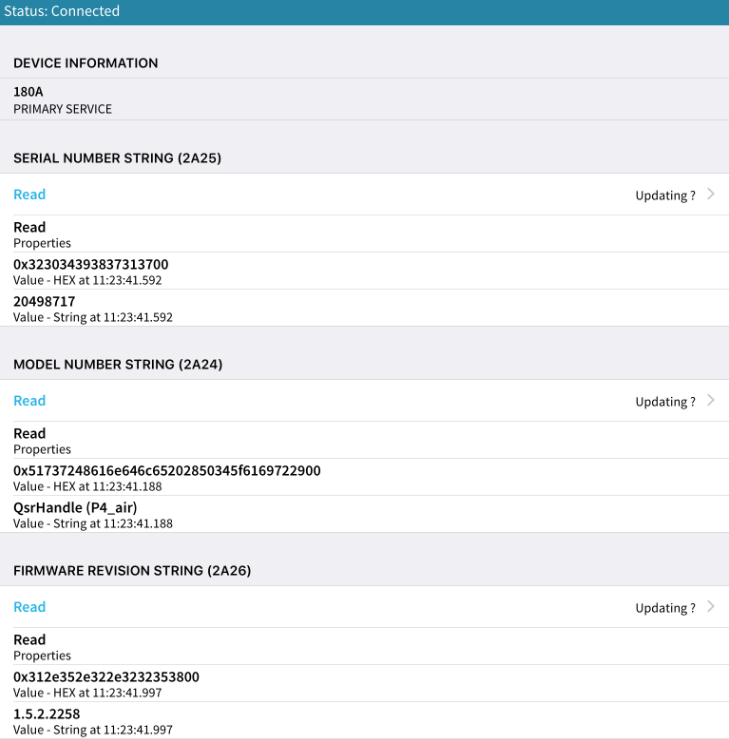Click the Device Information section heading
Screen dimensions: 729x739
click(86, 63)
